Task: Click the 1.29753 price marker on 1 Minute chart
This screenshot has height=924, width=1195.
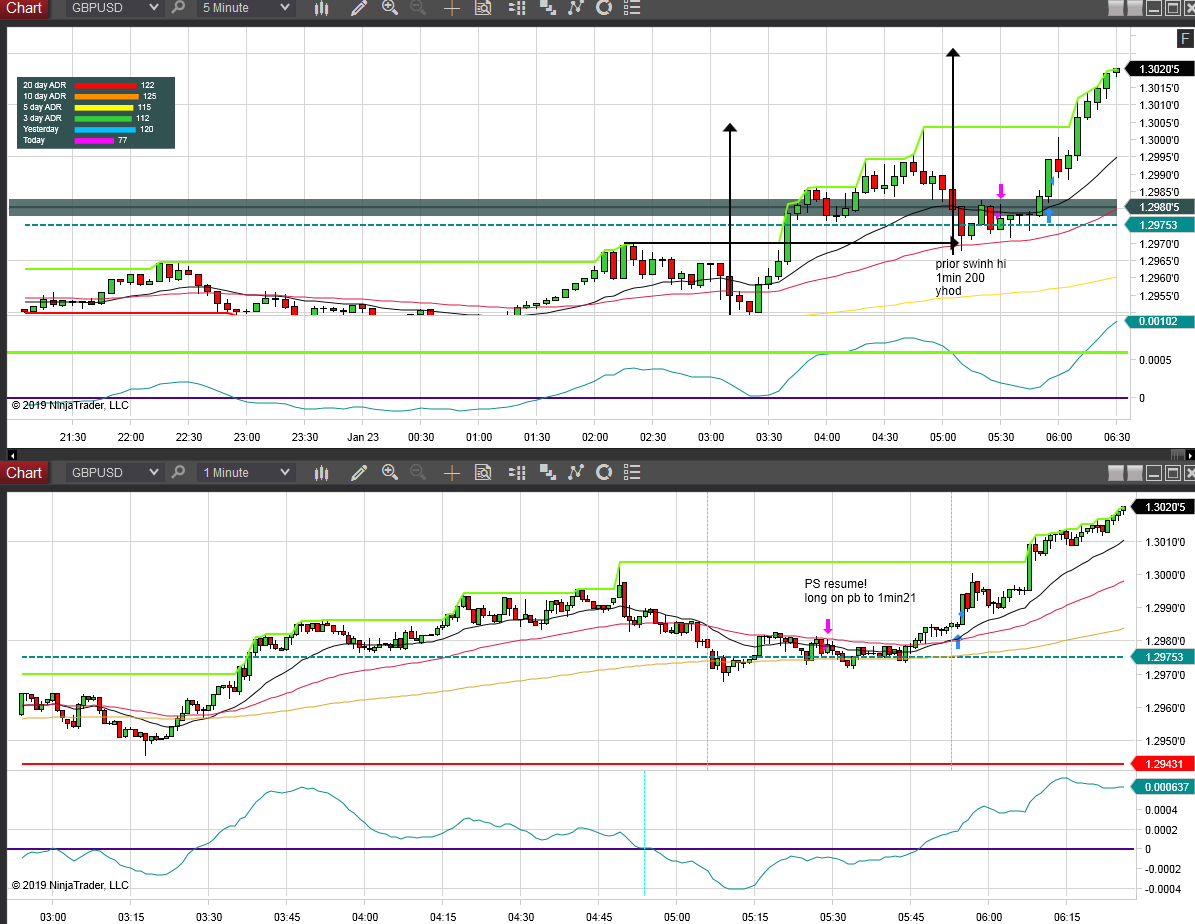Action: 1163,657
